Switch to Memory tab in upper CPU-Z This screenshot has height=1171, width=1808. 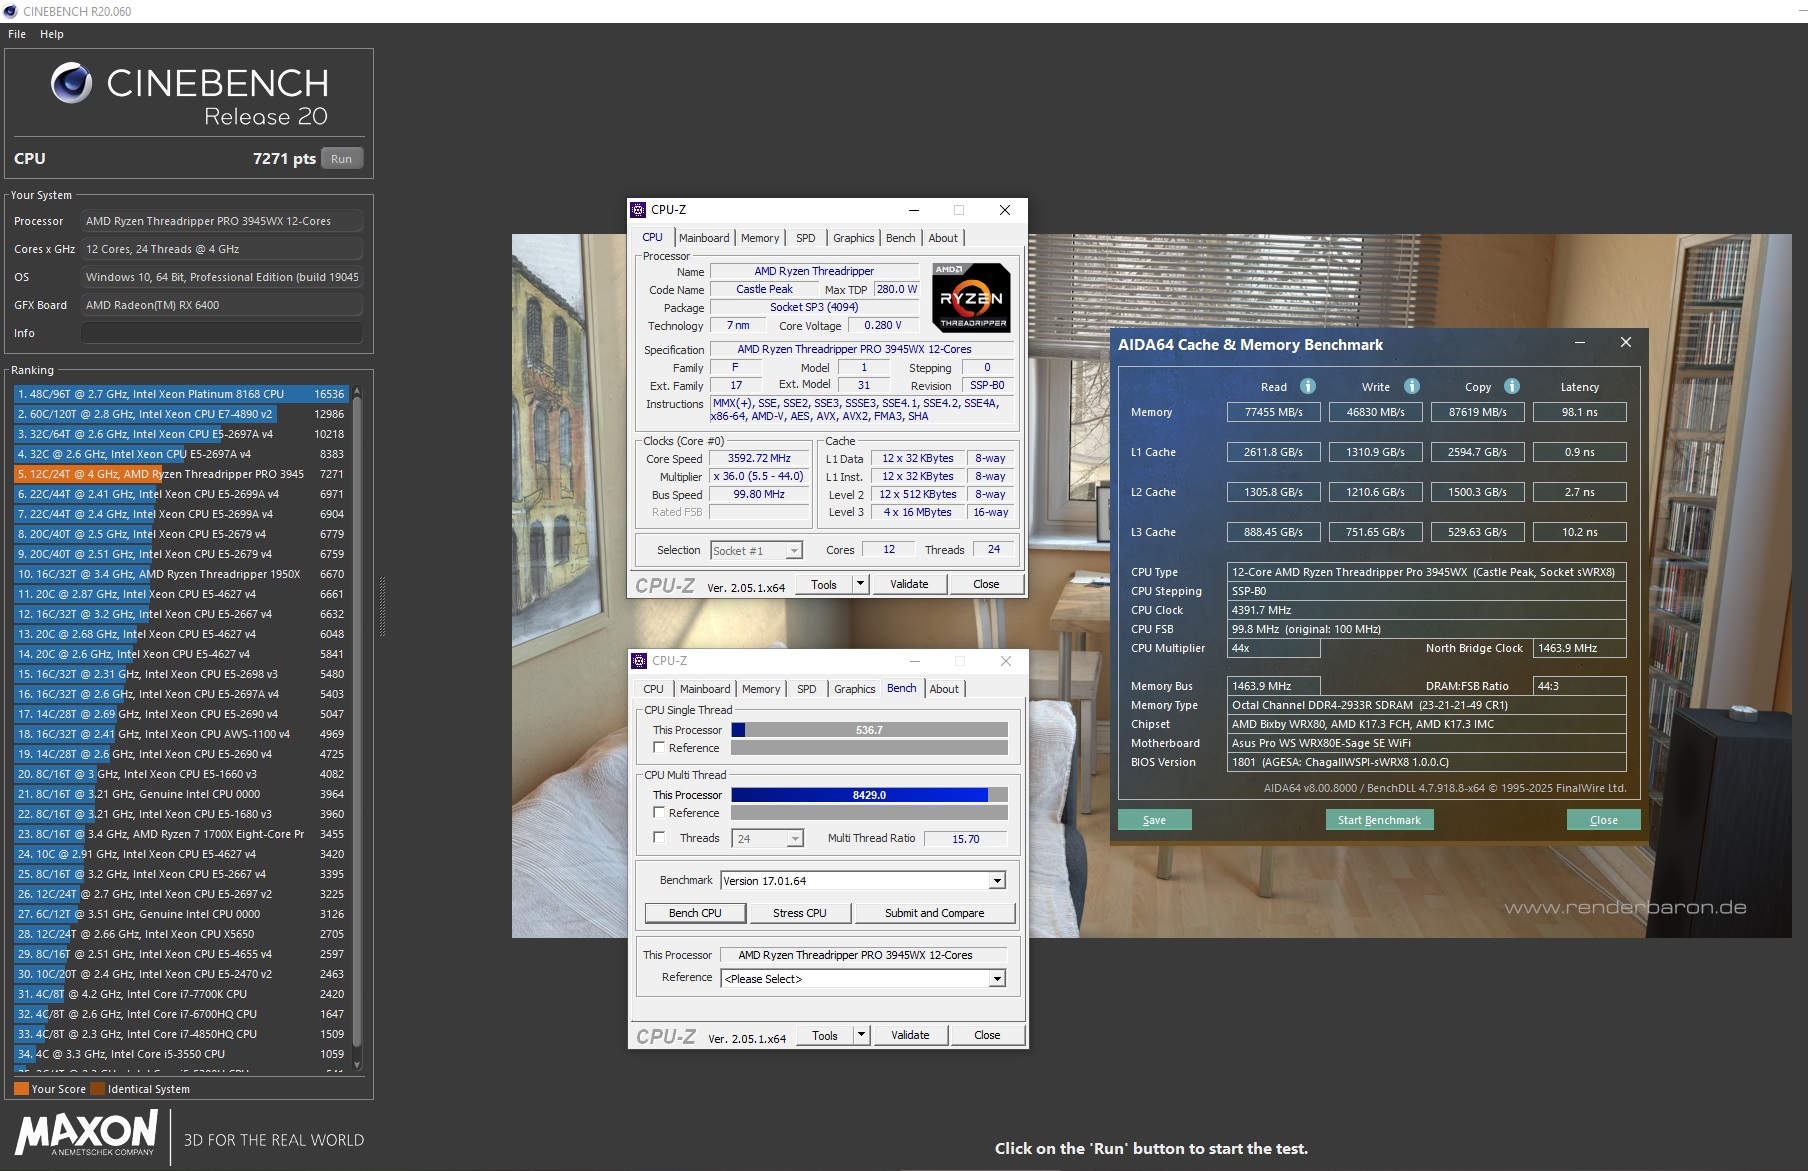(760, 238)
